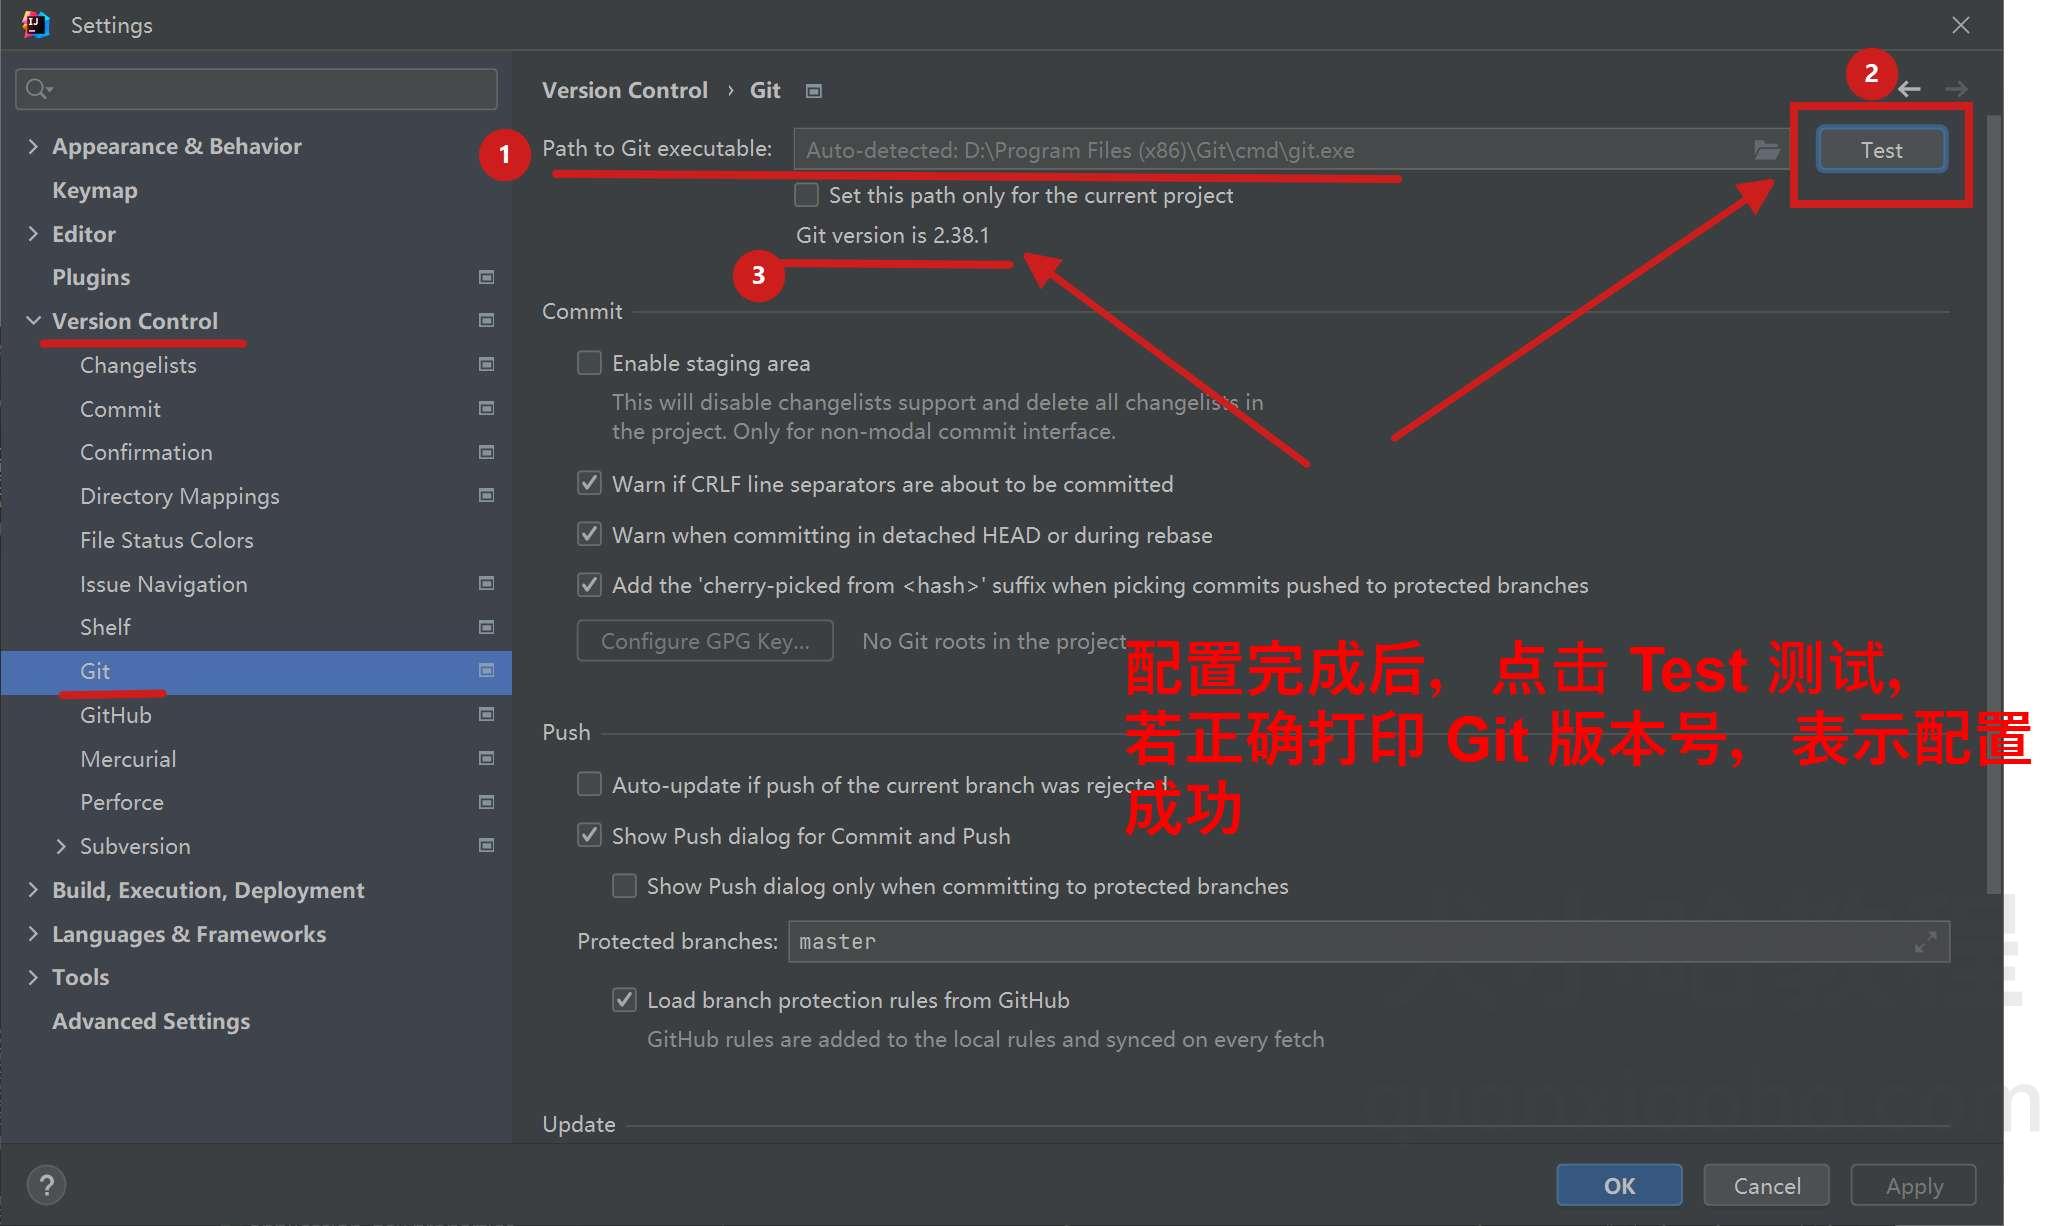Click the folder browse icon for Git executable
2055x1226 pixels.
(x=1766, y=149)
